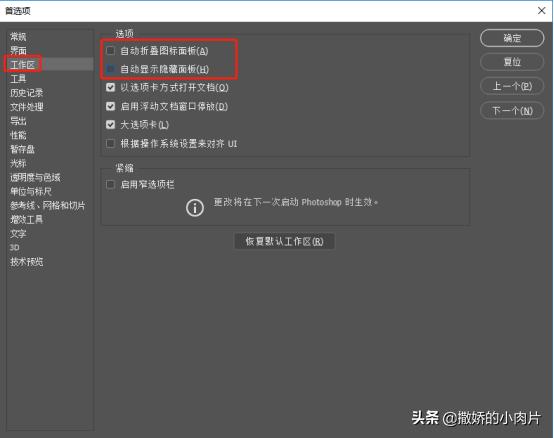Click 恢复默认工作区(R) button
Image resolution: width=554 pixels, height=438 pixels.
point(284,241)
